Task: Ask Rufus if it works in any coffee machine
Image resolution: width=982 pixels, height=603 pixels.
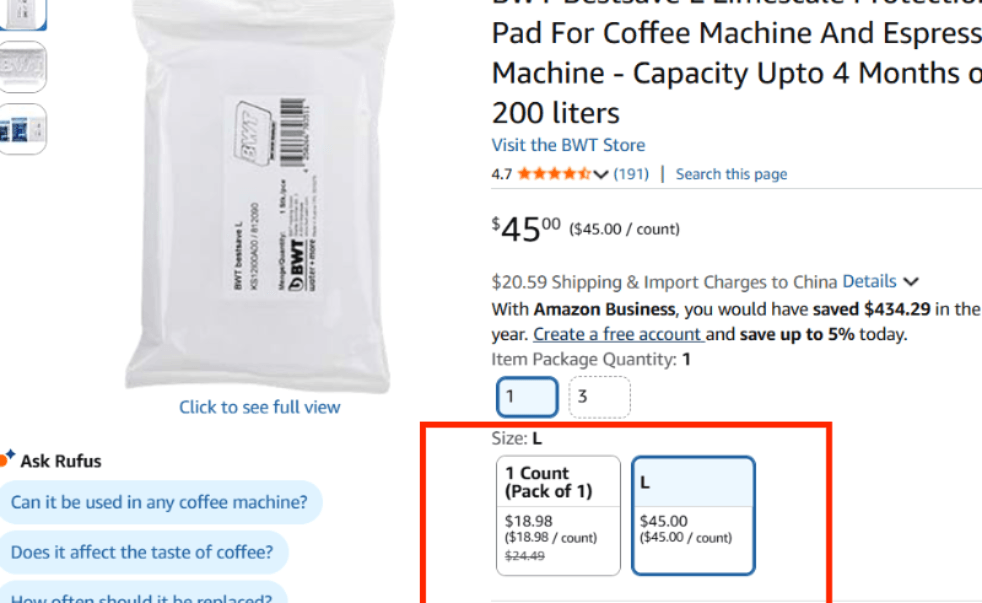Action: click(159, 502)
